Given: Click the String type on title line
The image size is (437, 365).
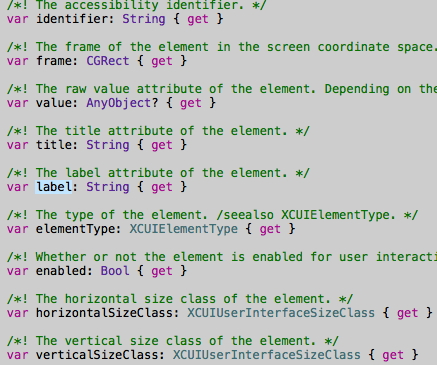Looking at the screenshot, I should point(108,145).
